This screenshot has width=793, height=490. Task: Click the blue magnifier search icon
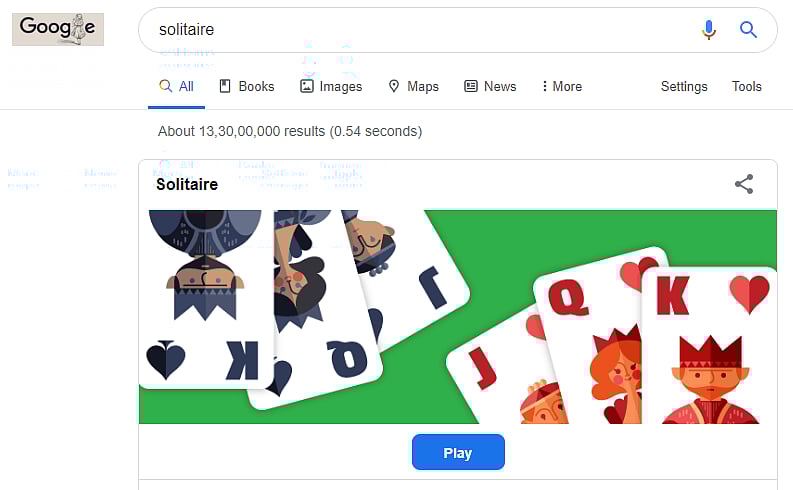[x=748, y=30]
